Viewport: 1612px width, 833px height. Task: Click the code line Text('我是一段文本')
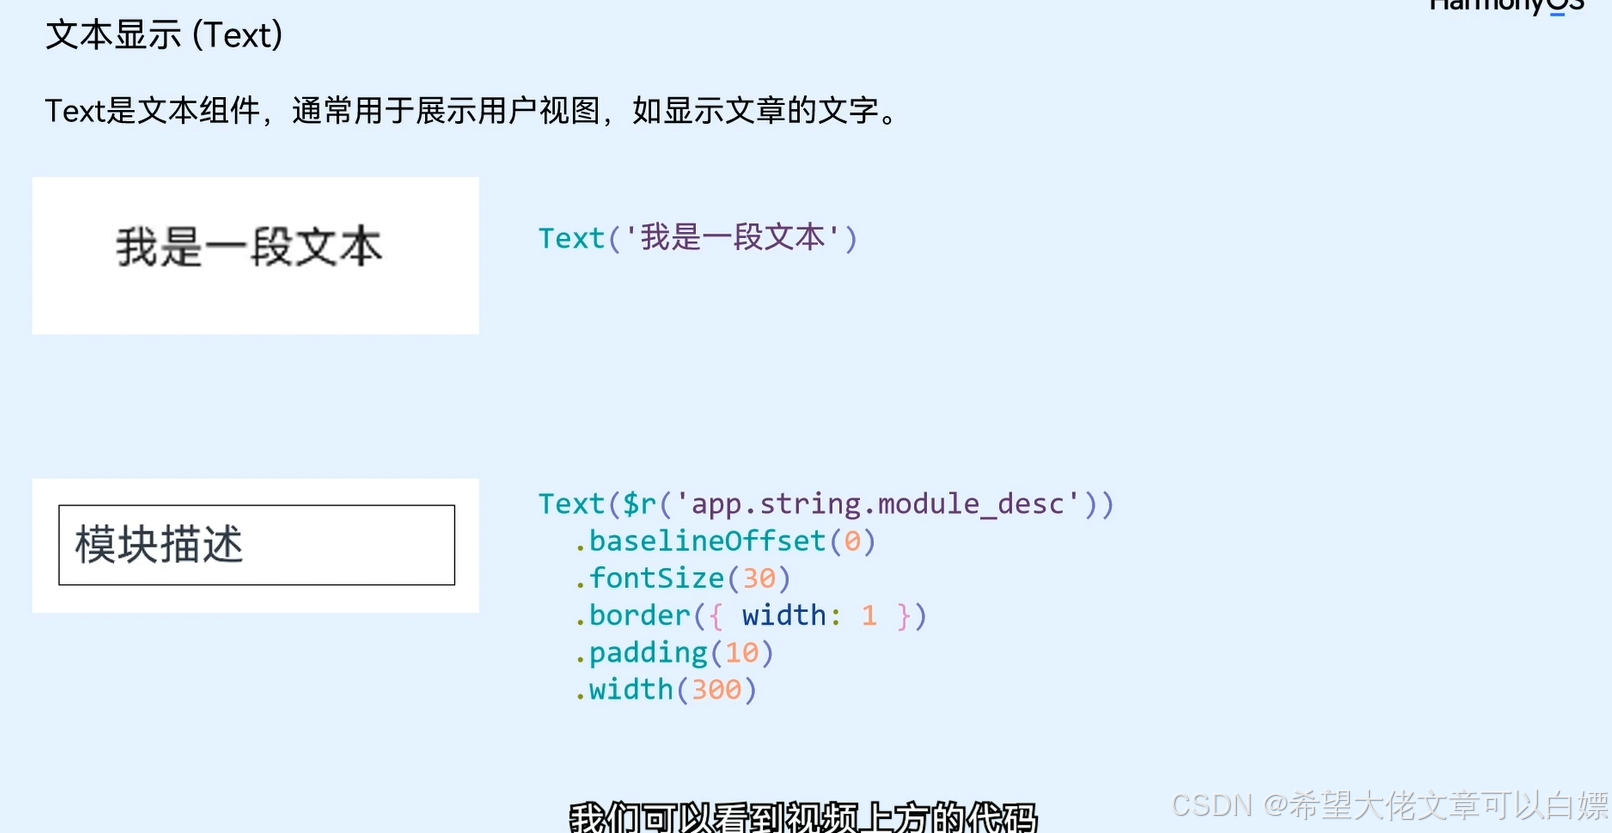pyautogui.click(x=698, y=238)
